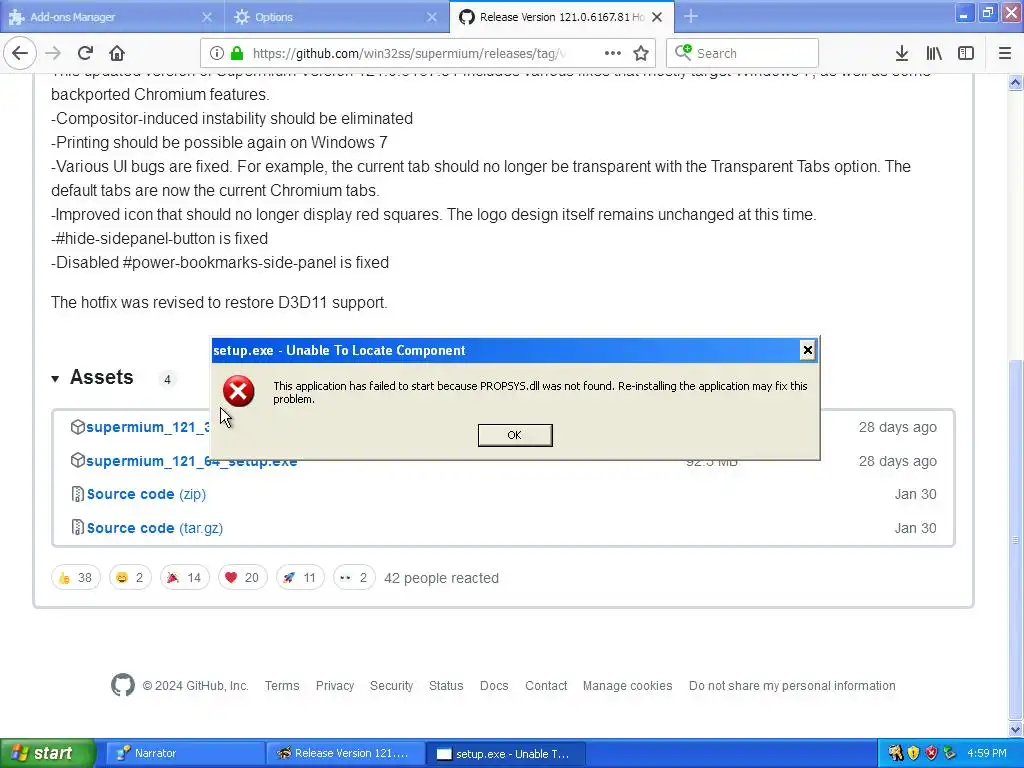Switch to the Options tab
1024x768 pixels.
click(337, 17)
